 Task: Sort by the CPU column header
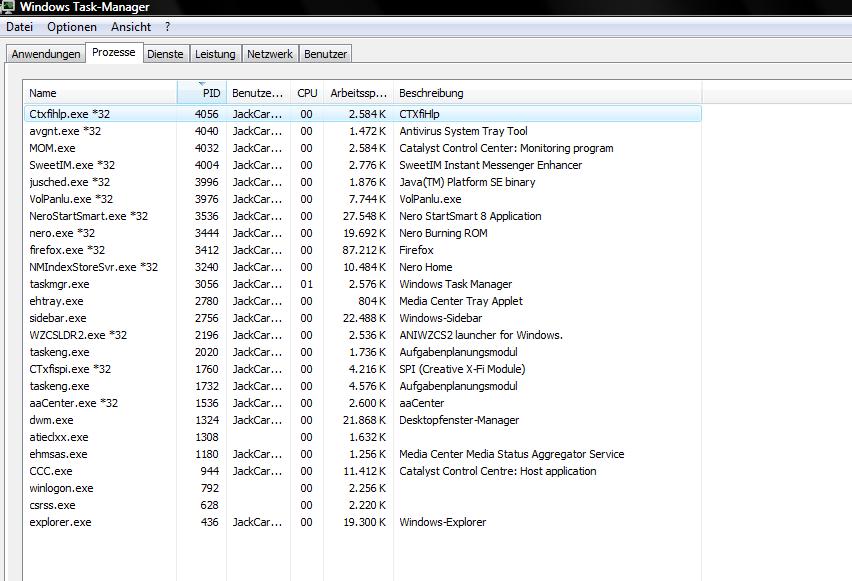coord(307,93)
